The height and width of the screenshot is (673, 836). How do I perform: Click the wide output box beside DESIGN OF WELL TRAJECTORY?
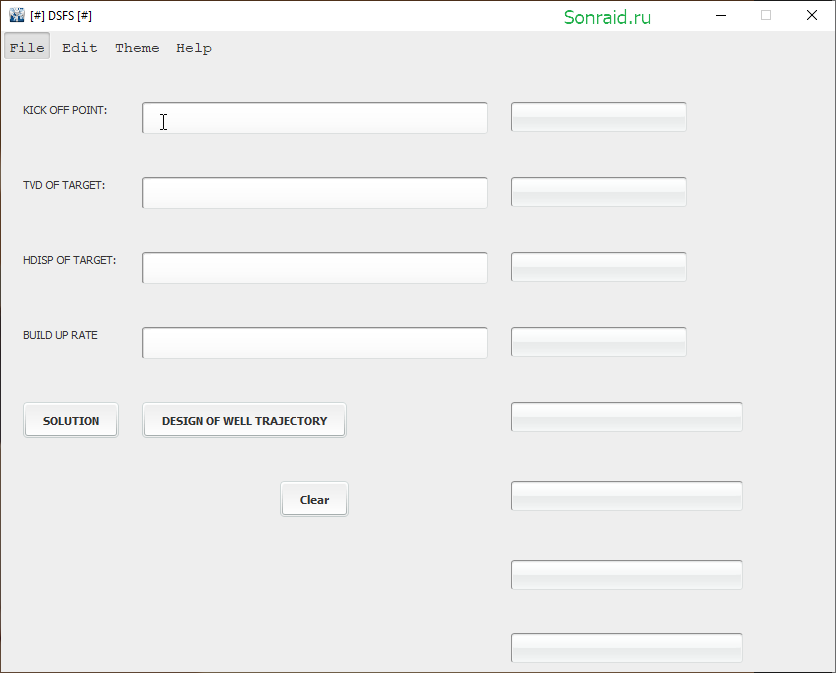click(626, 417)
